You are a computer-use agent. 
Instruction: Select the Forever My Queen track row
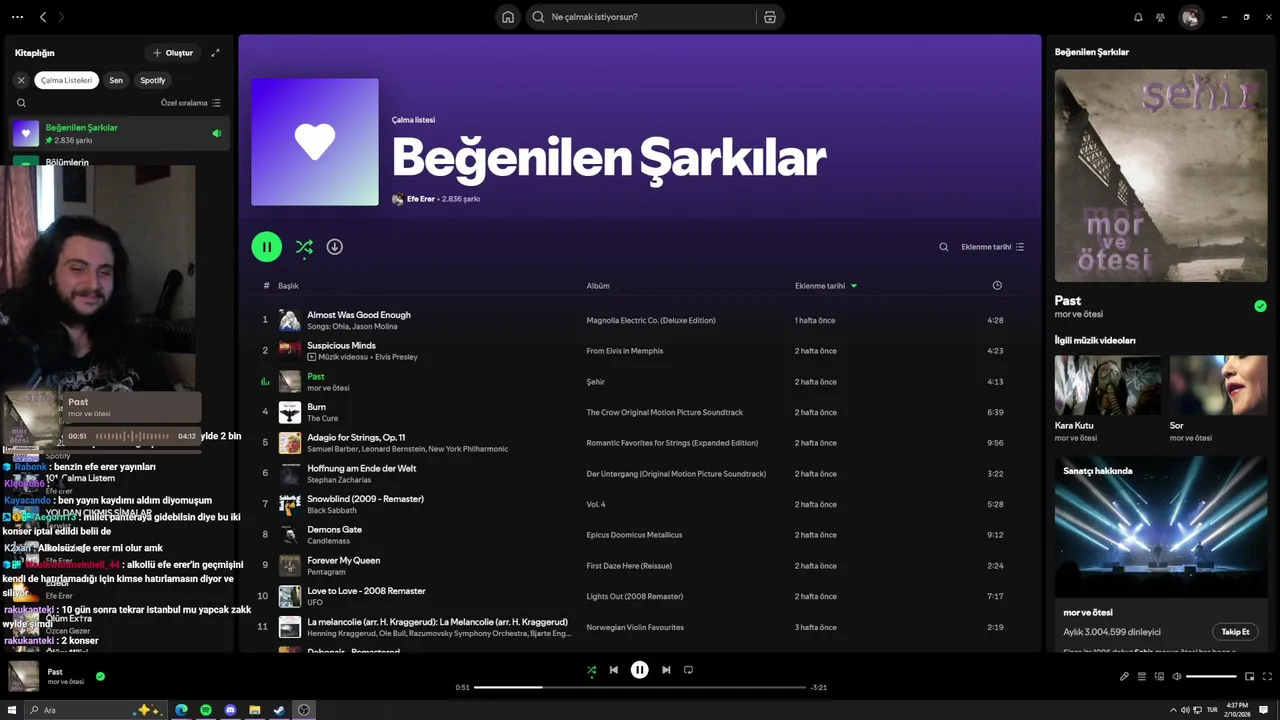[640, 565]
